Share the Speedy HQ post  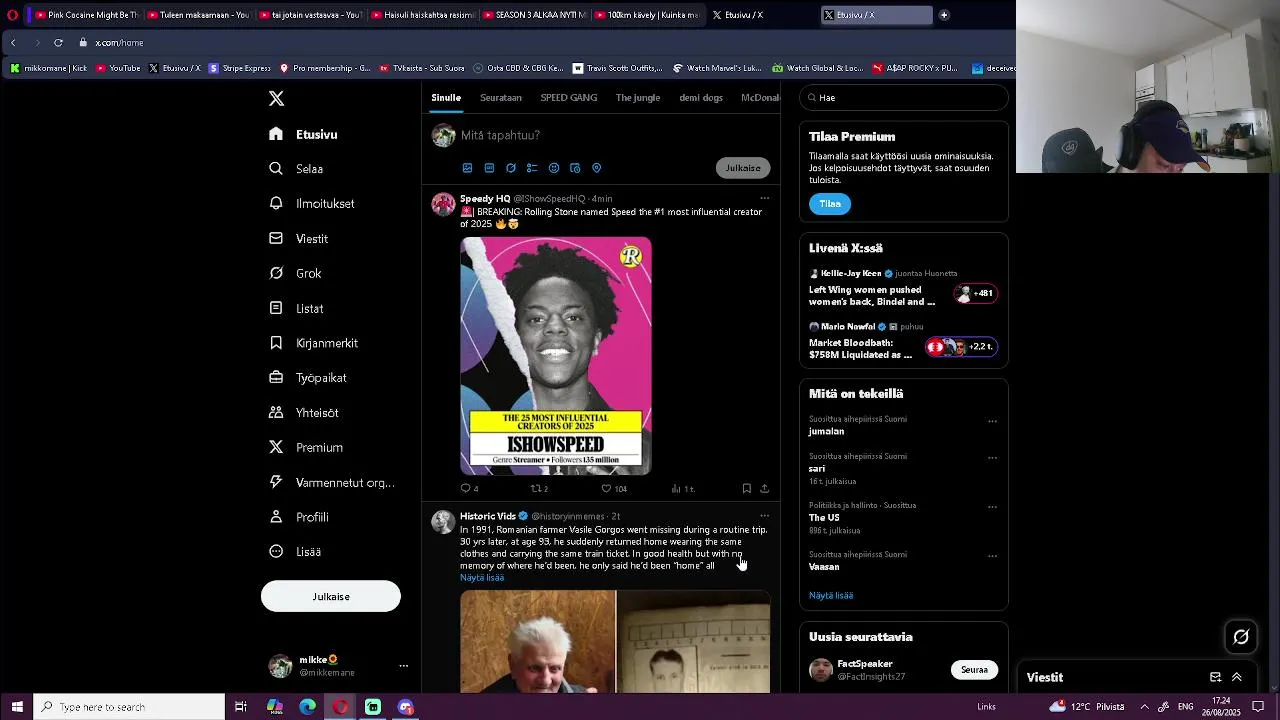coord(765,489)
